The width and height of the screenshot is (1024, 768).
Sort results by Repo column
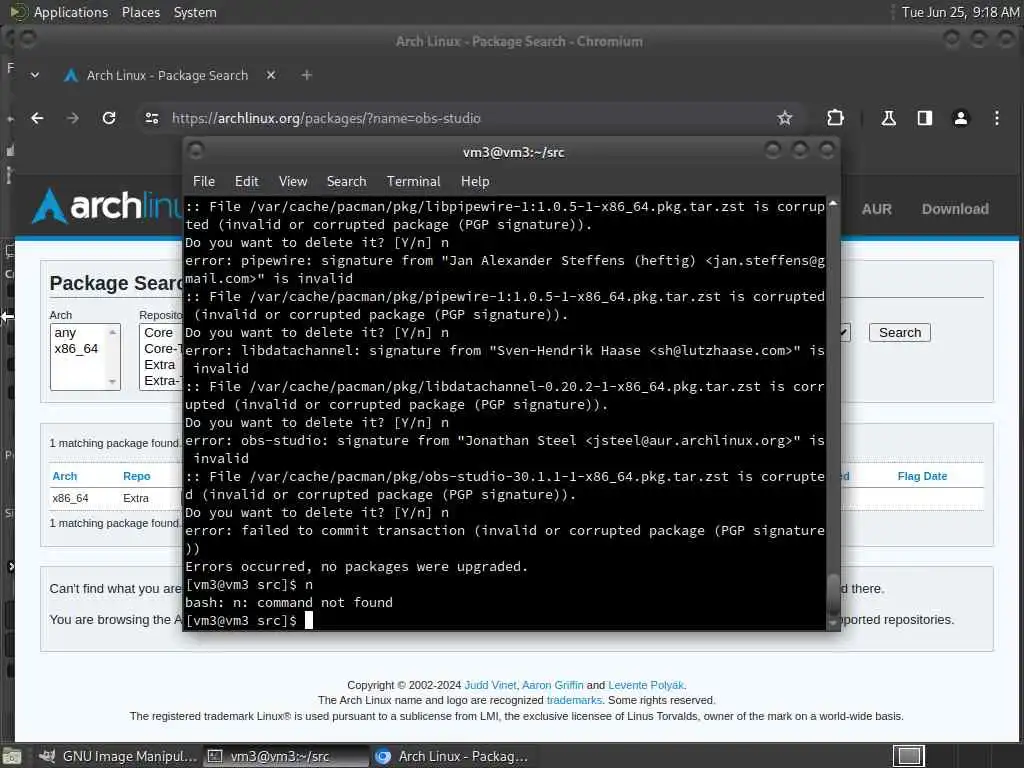pos(136,476)
